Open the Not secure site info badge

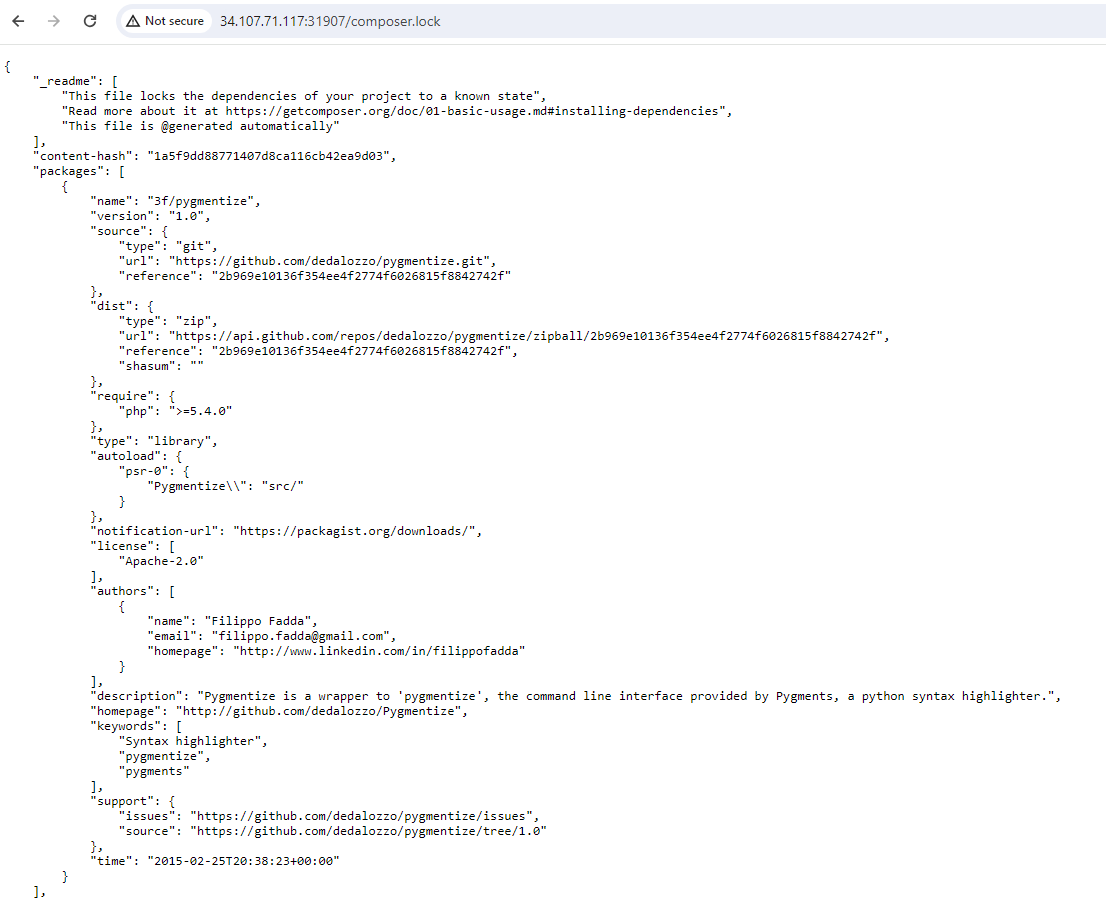coord(165,21)
